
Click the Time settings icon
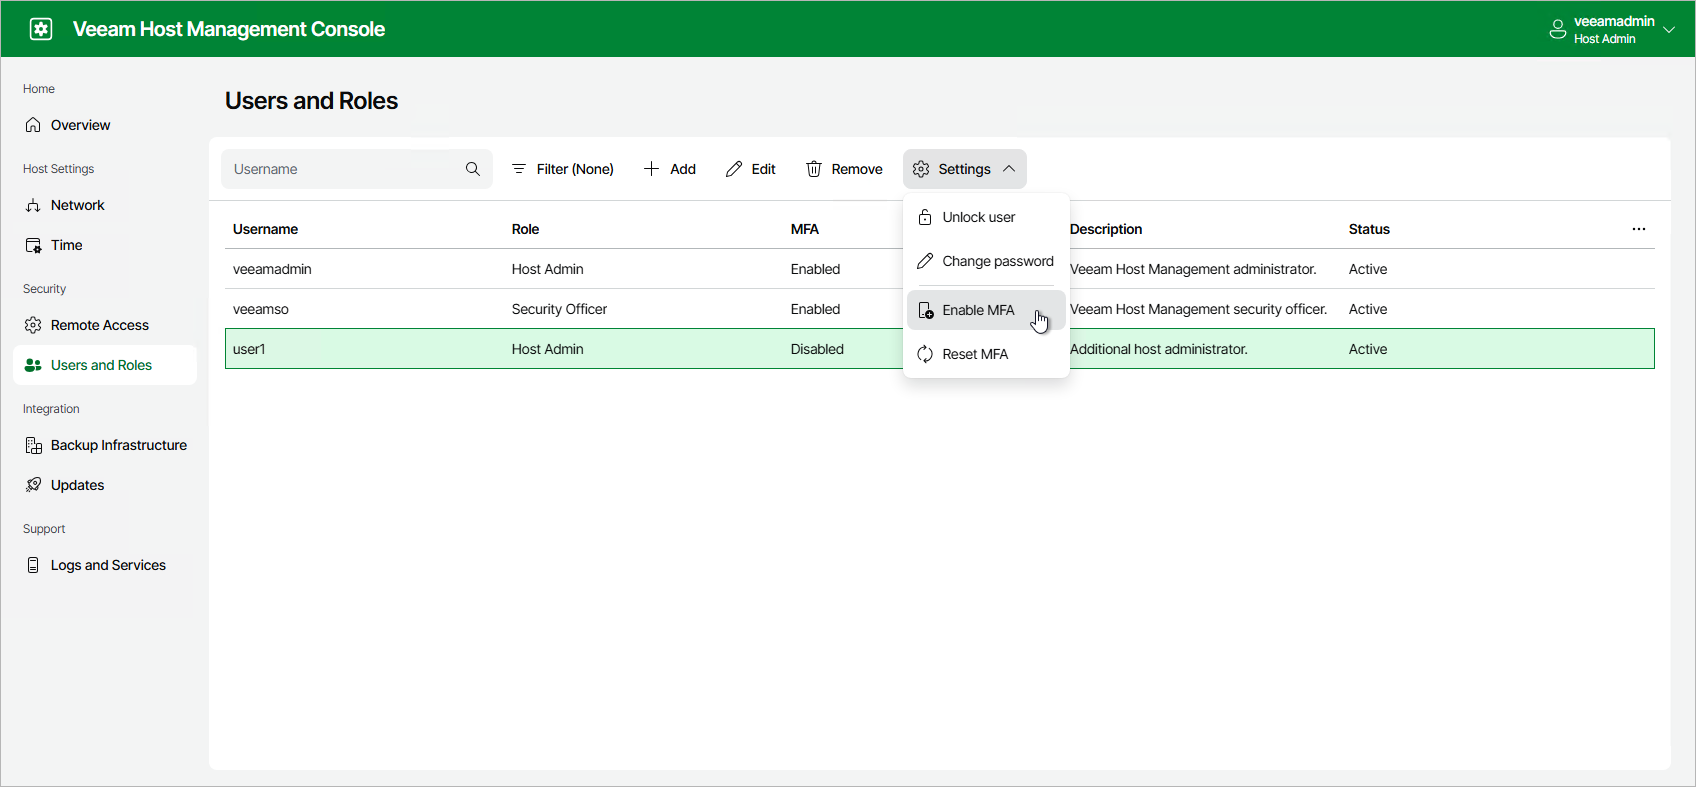[x=33, y=245]
